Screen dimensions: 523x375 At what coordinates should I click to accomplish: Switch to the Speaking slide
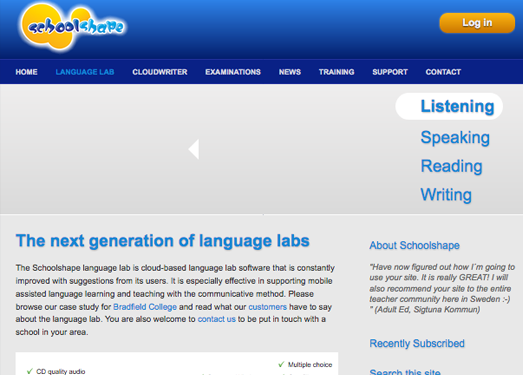pos(455,137)
